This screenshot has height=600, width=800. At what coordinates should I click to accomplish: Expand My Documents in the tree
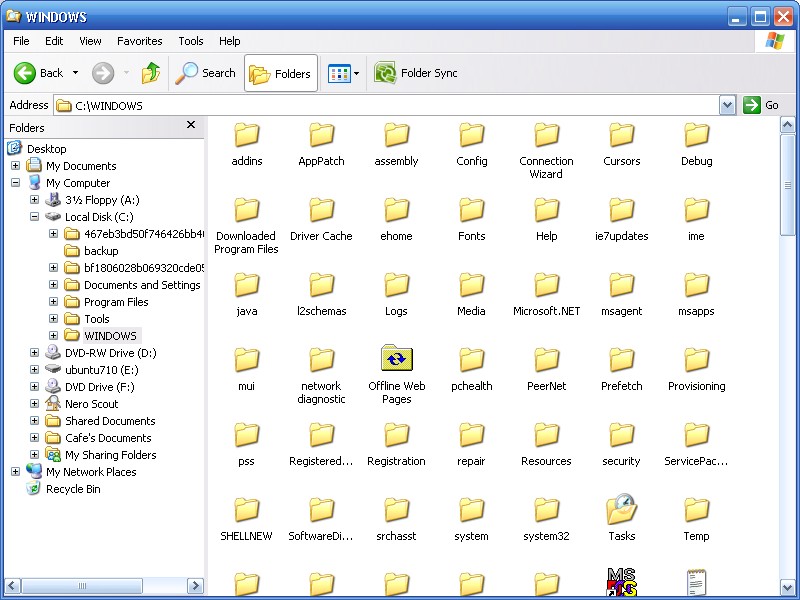pos(15,165)
